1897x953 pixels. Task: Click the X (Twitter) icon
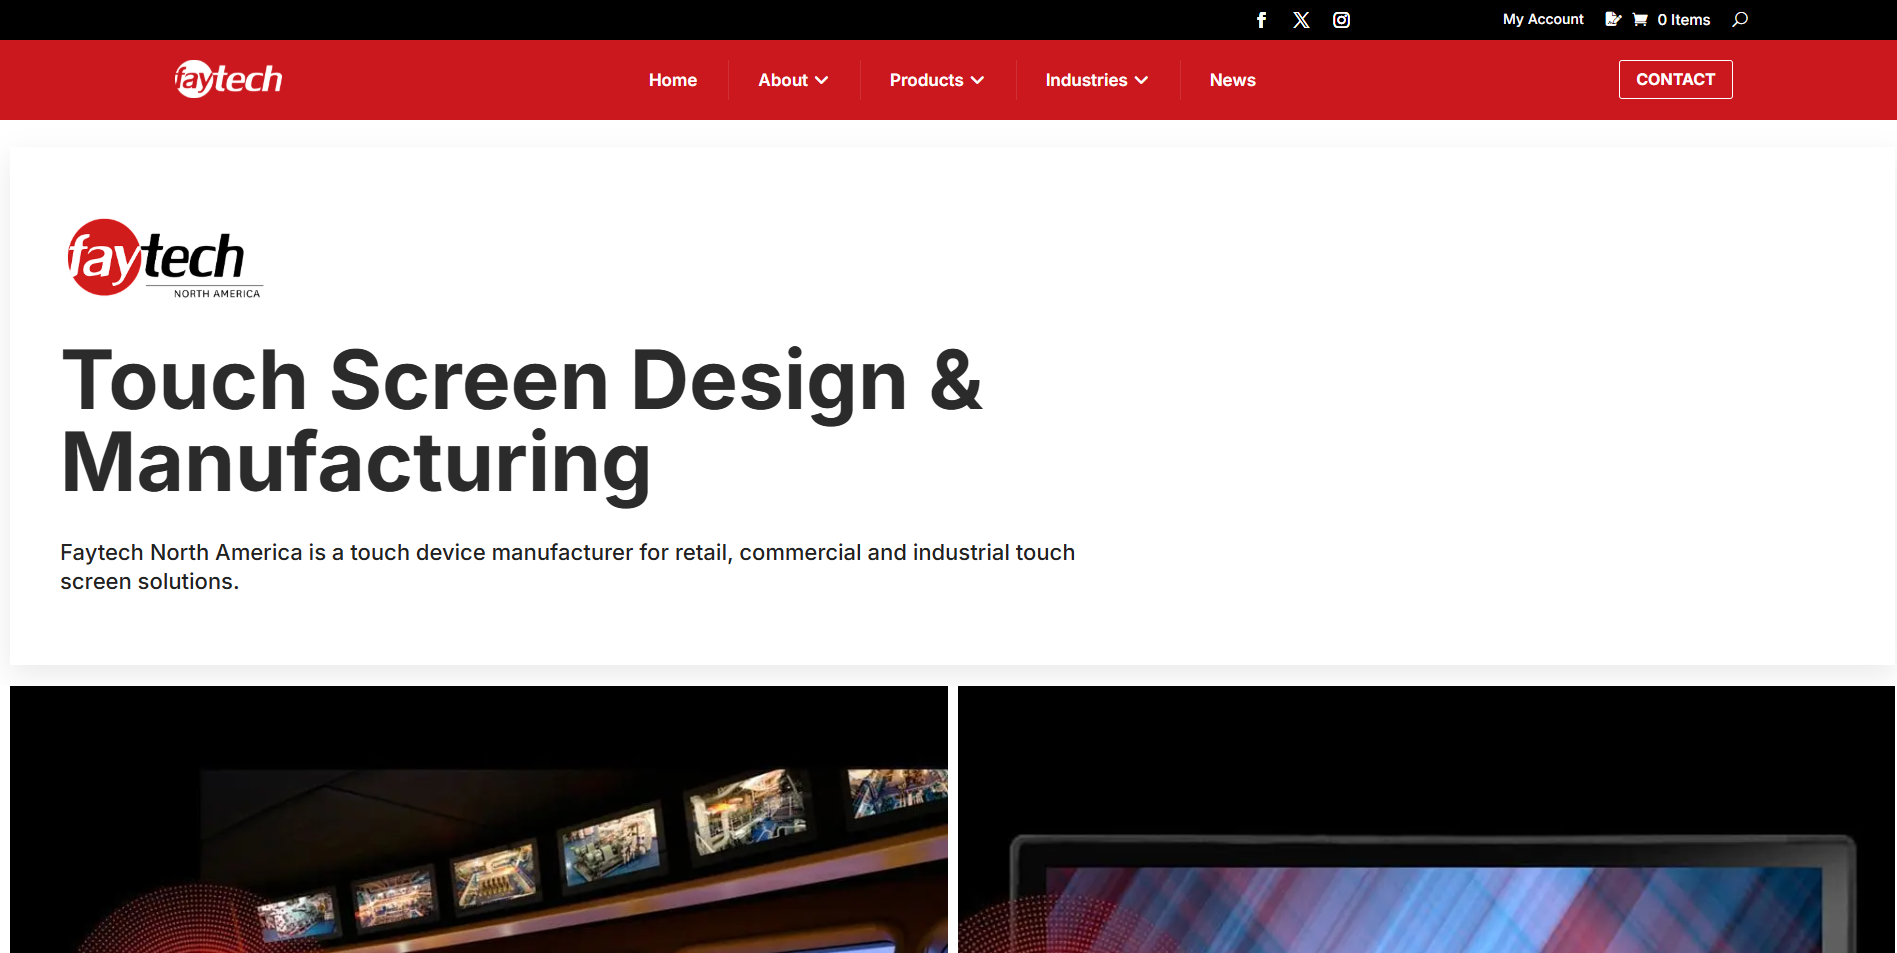pos(1301,20)
